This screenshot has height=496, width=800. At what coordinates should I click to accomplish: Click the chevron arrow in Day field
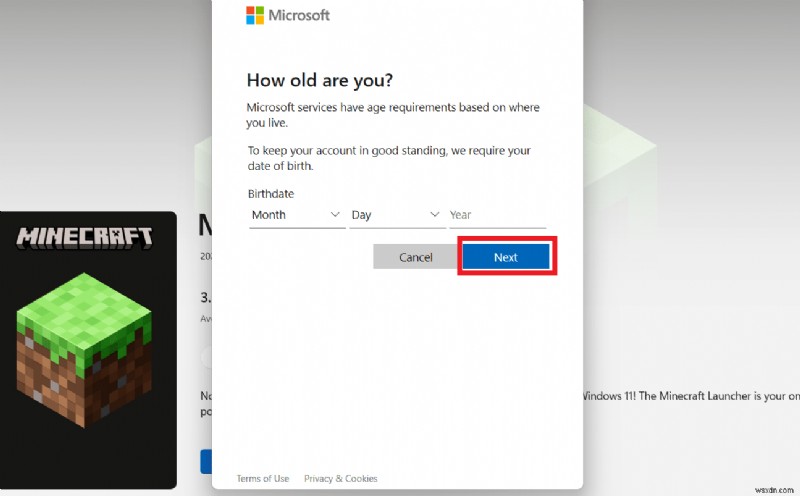pos(435,215)
